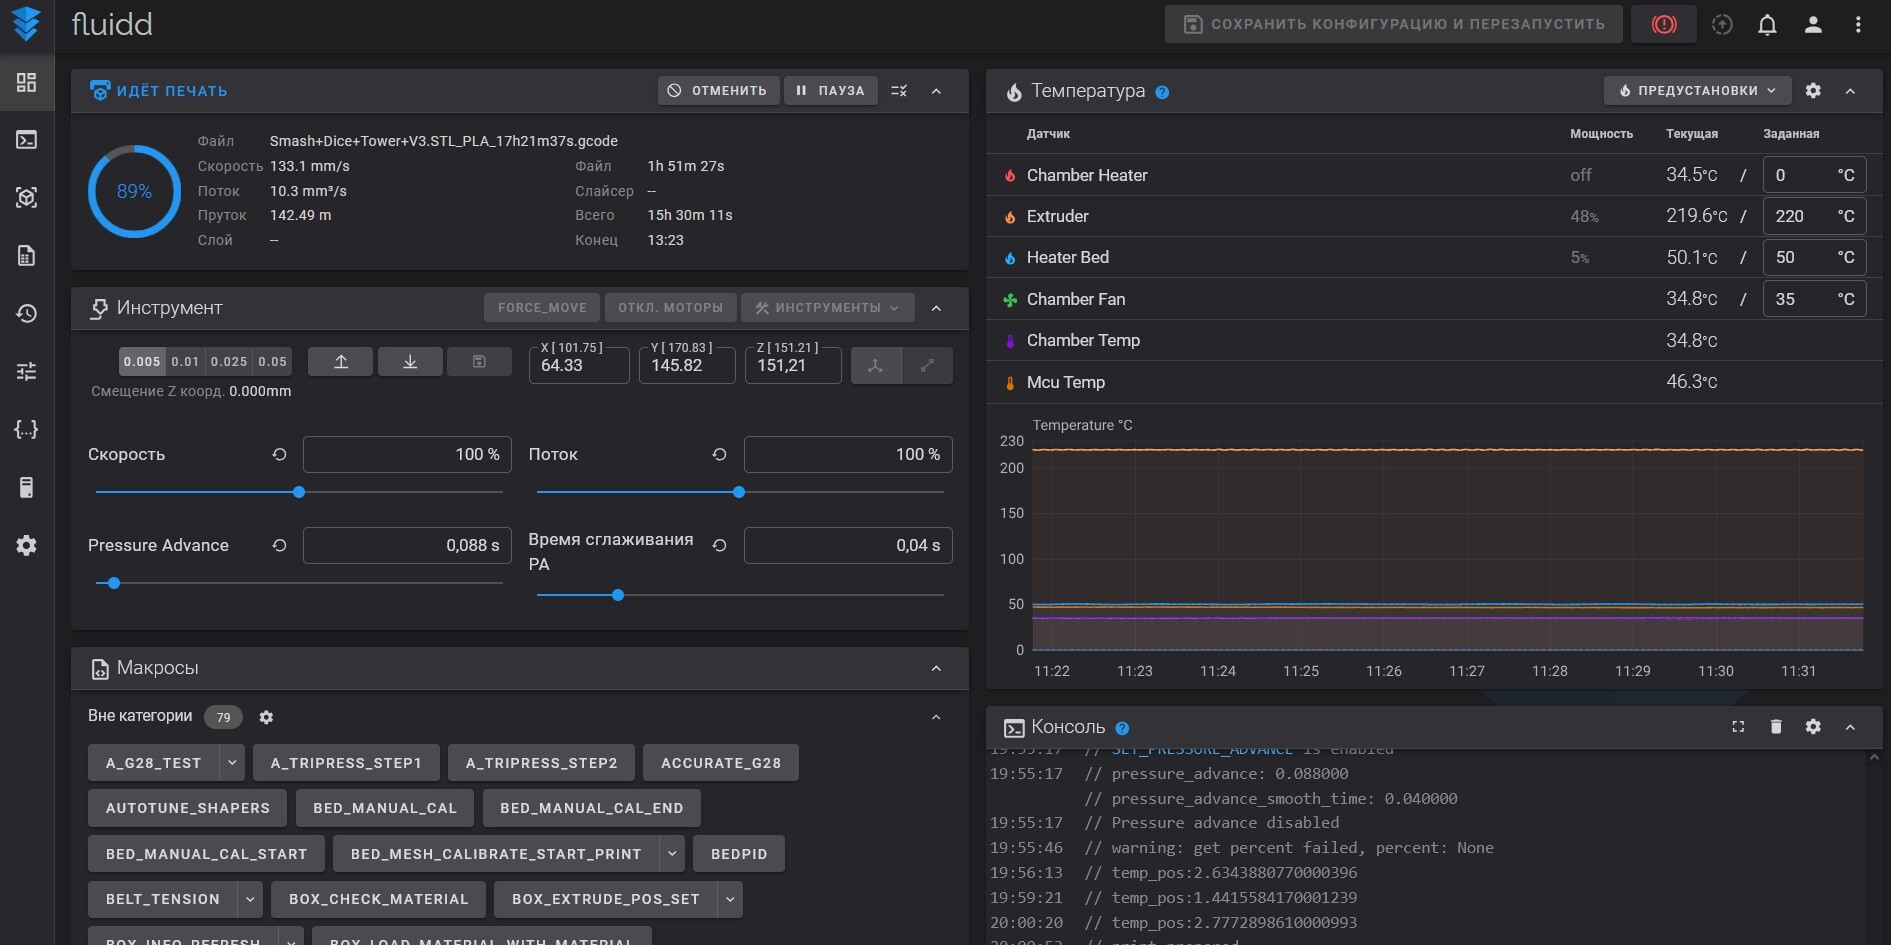Click the Скорость speed slider handle
This screenshot has width=1891, height=945.
pos(299,492)
